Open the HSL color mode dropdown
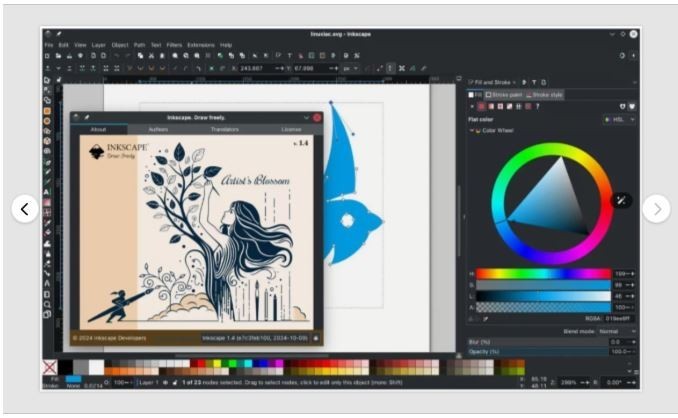Viewport: 678px width, 418px height. 620,119
